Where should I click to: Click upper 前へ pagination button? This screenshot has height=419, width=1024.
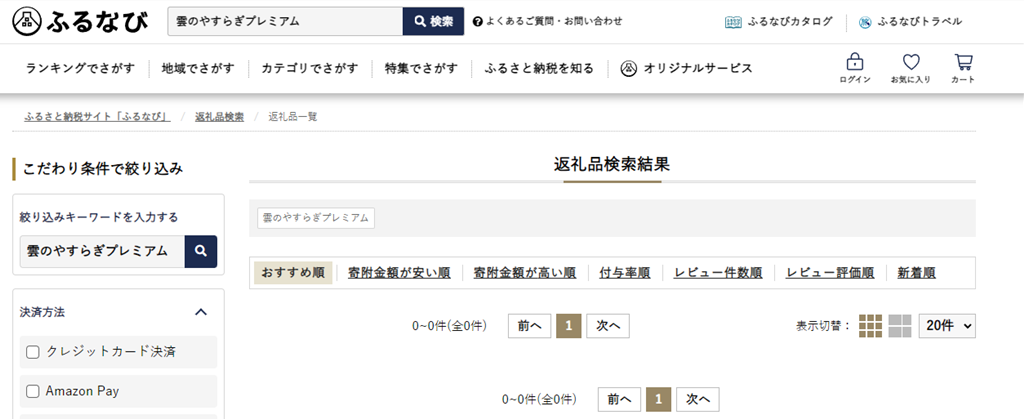pos(530,326)
